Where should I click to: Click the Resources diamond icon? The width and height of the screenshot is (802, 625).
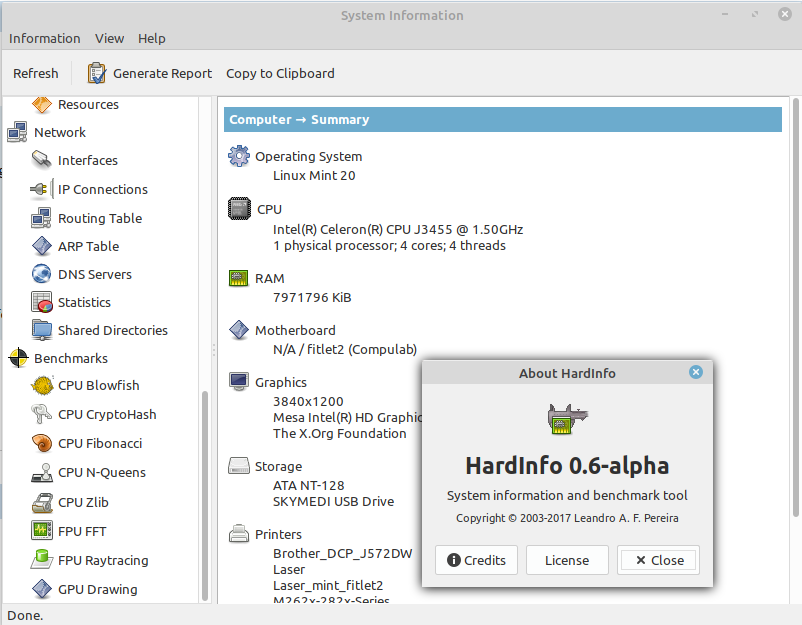41,104
